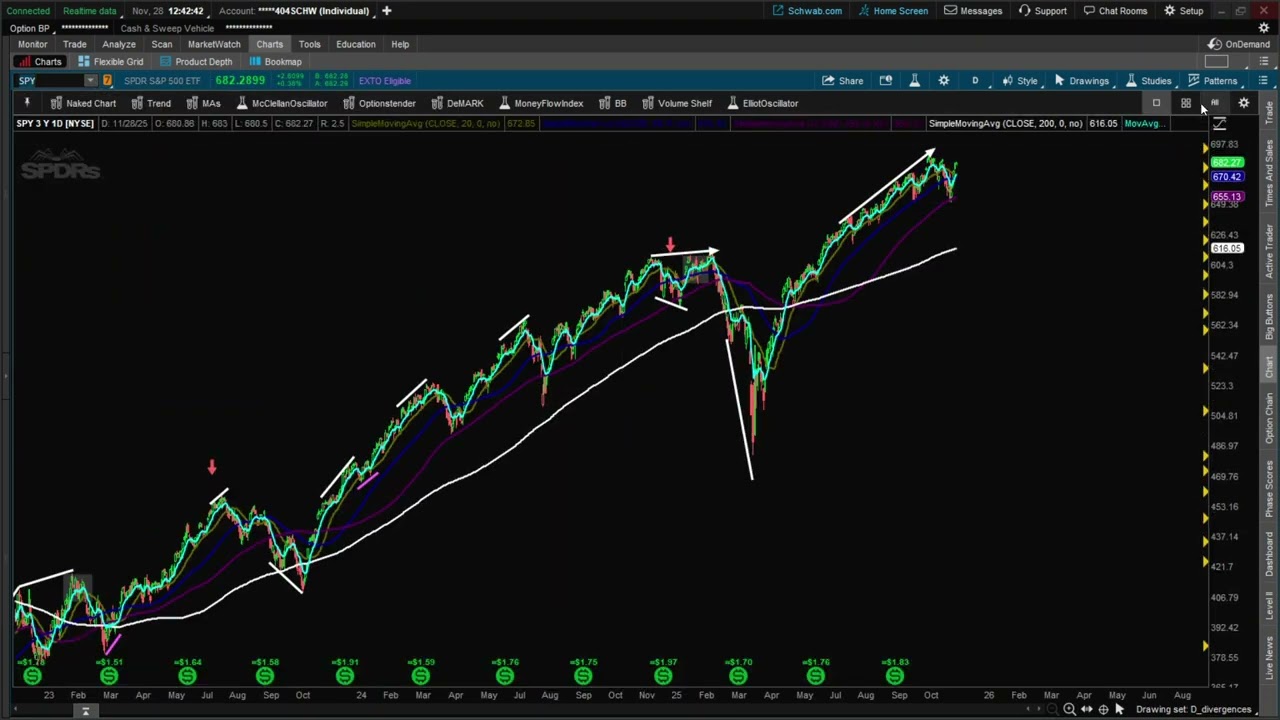Image resolution: width=1280 pixels, height=720 pixels.
Task: Open Chat Rooms
Action: [1114, 11]
